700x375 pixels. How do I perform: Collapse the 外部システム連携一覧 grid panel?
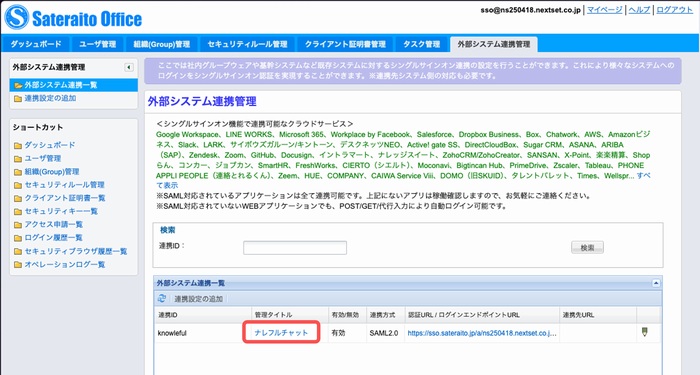click(656, 283)
